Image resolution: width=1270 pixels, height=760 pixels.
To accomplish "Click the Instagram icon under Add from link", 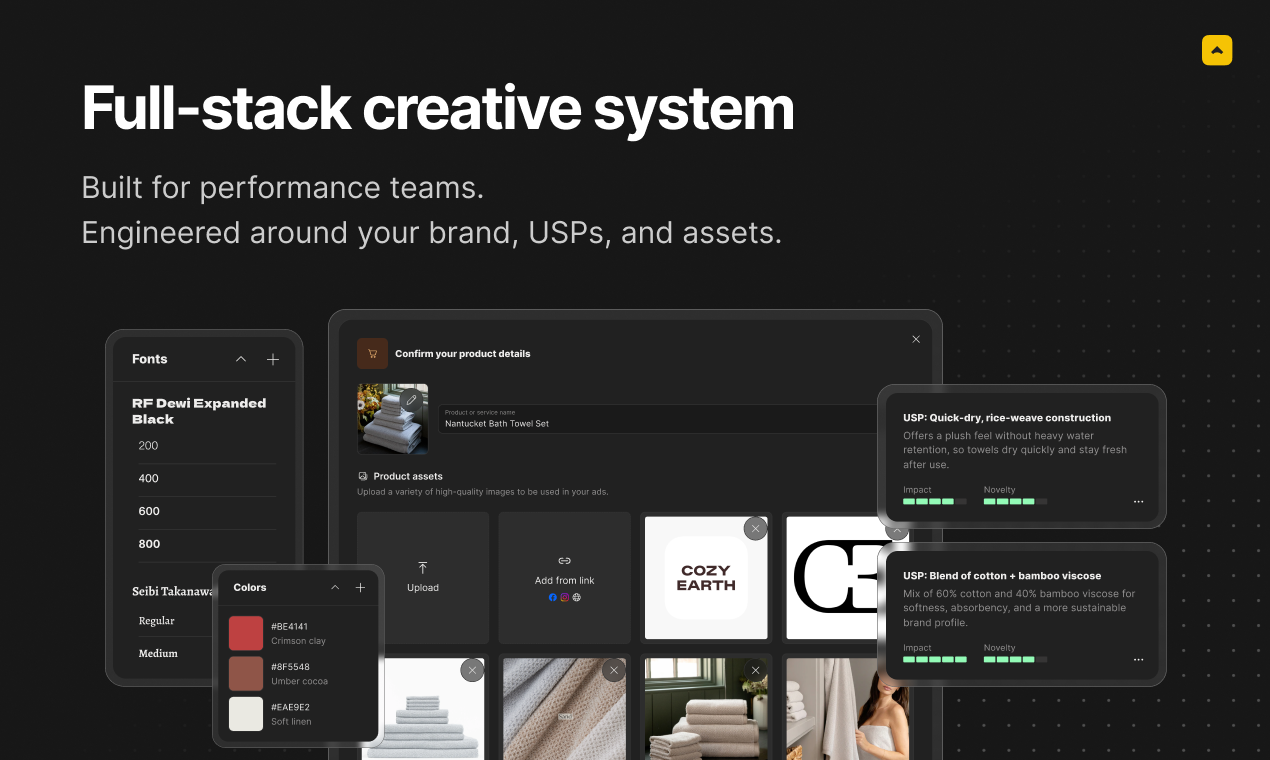I will pyautogui.click(x=564, y=597).
